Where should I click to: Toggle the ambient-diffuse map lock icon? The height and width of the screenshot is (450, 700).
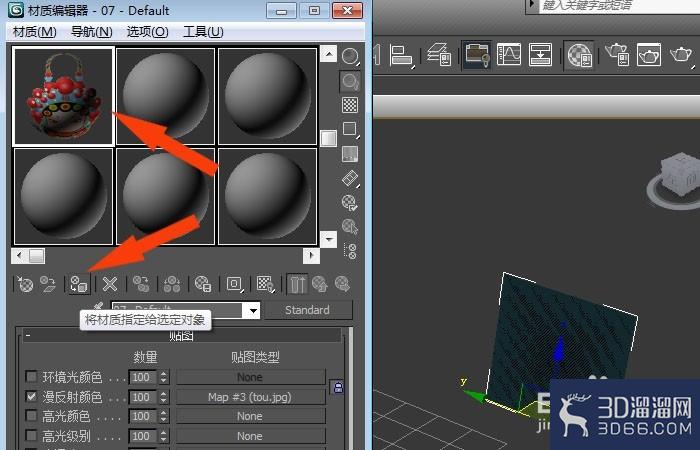338,387
